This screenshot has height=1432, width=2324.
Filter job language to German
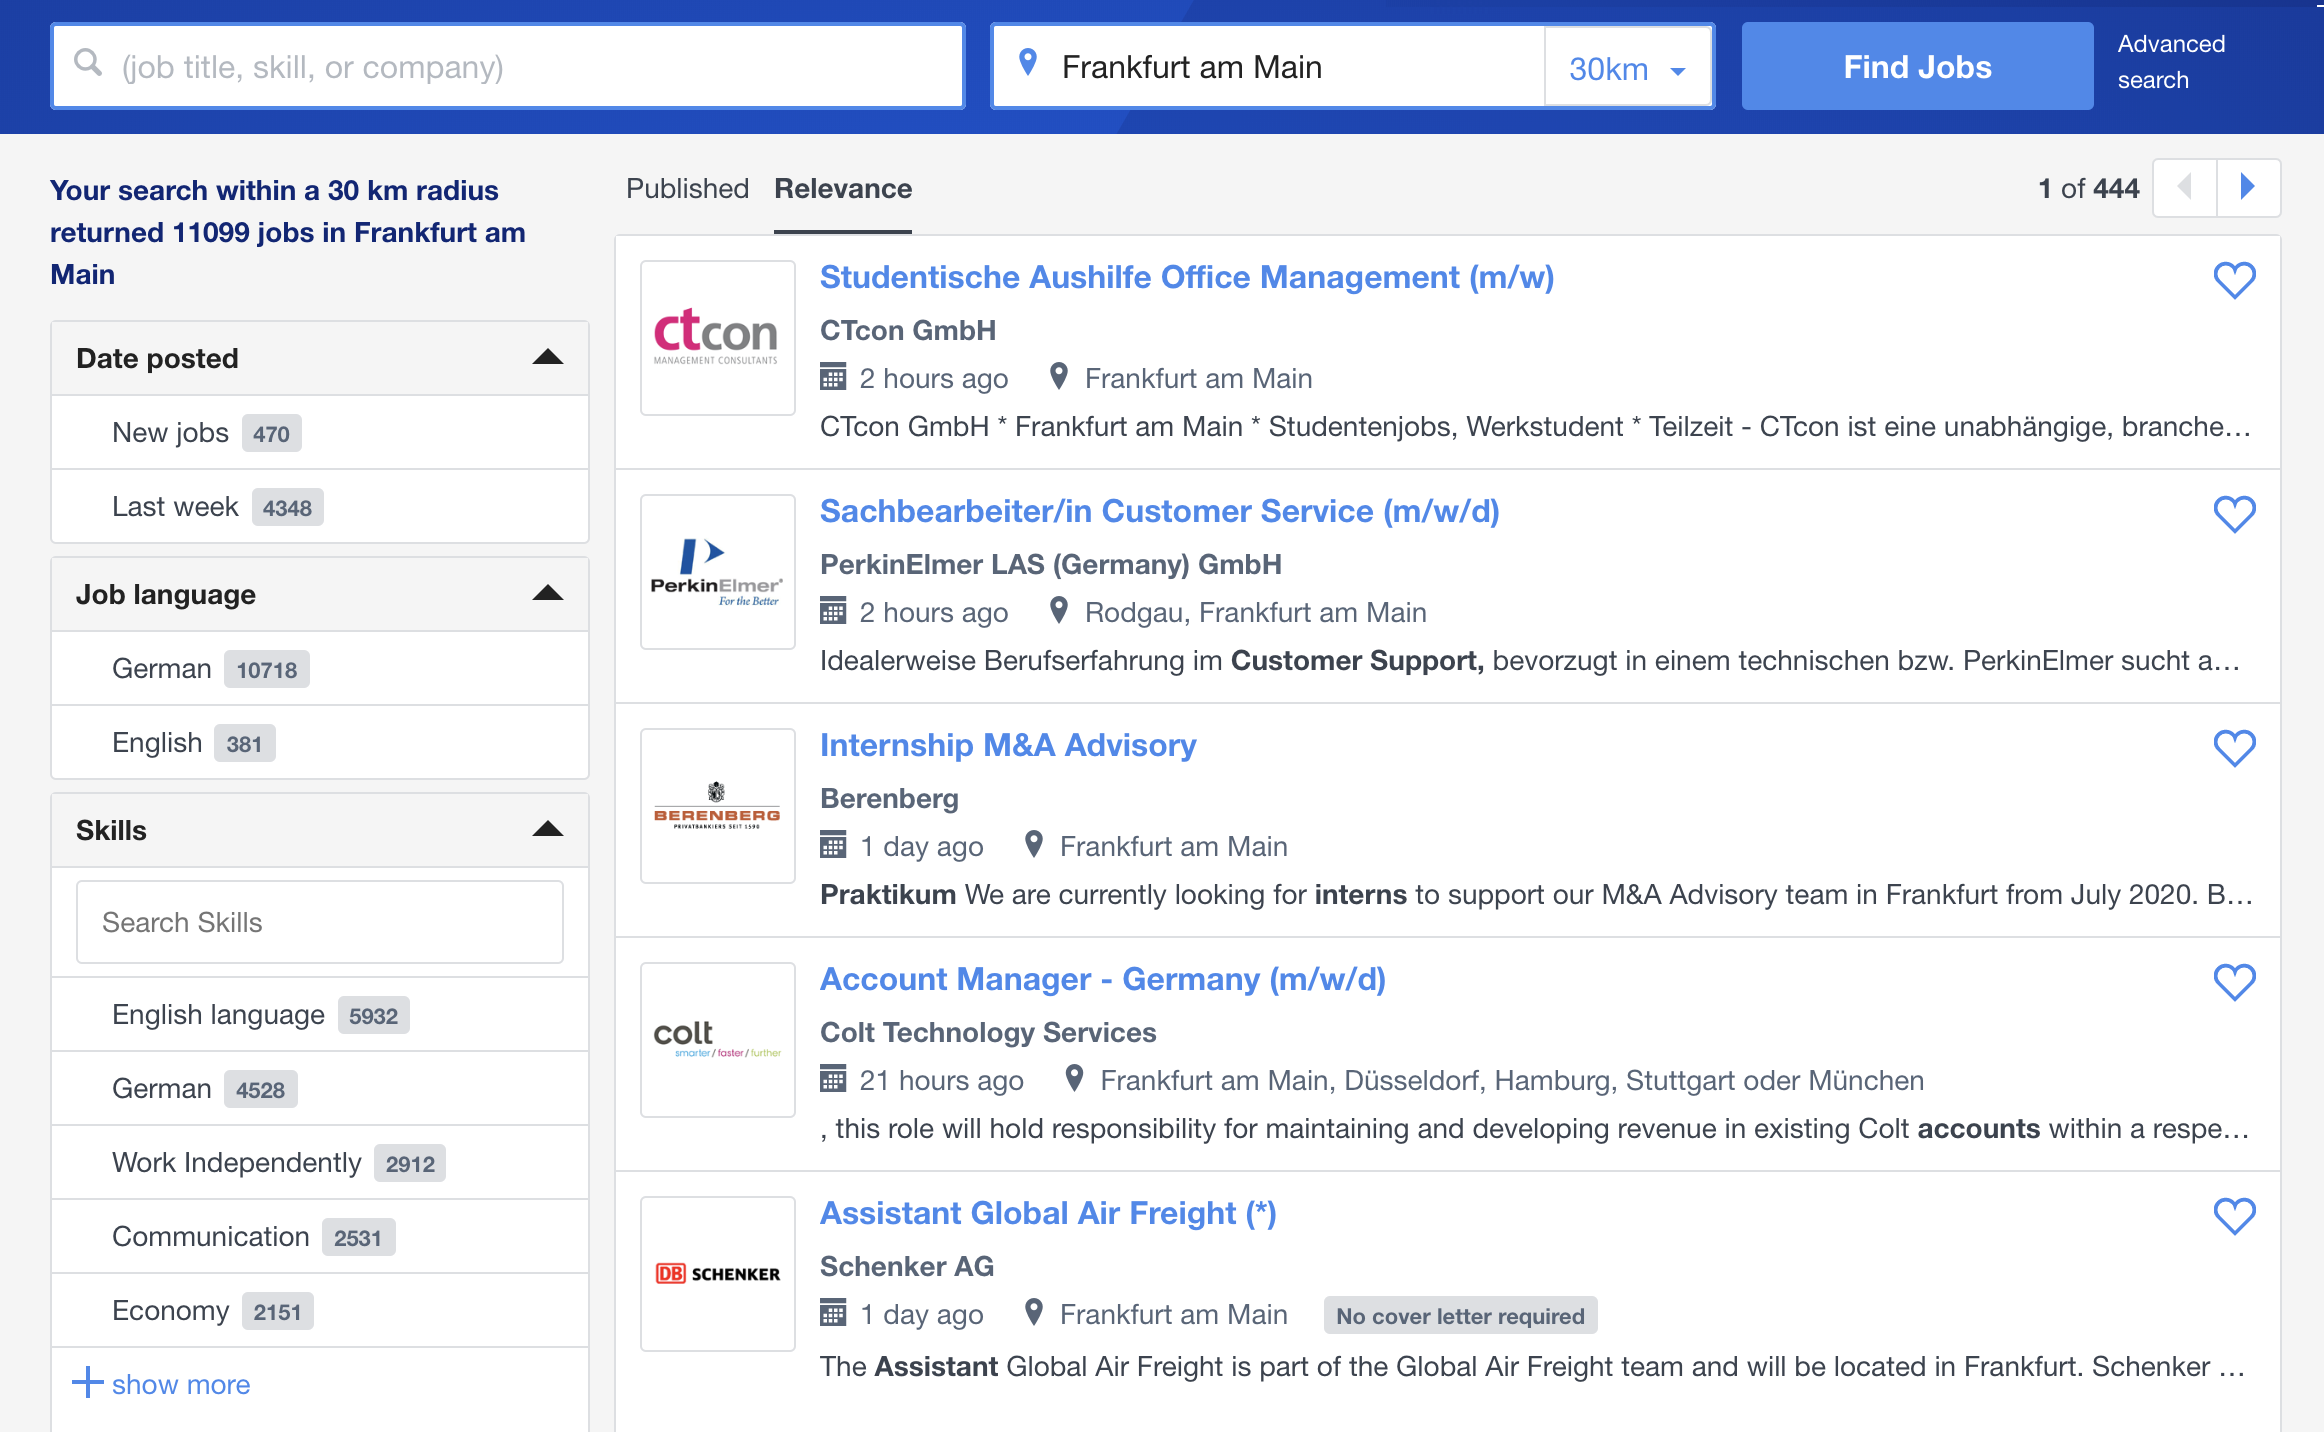pyautogui.click(x=320, y=669)
